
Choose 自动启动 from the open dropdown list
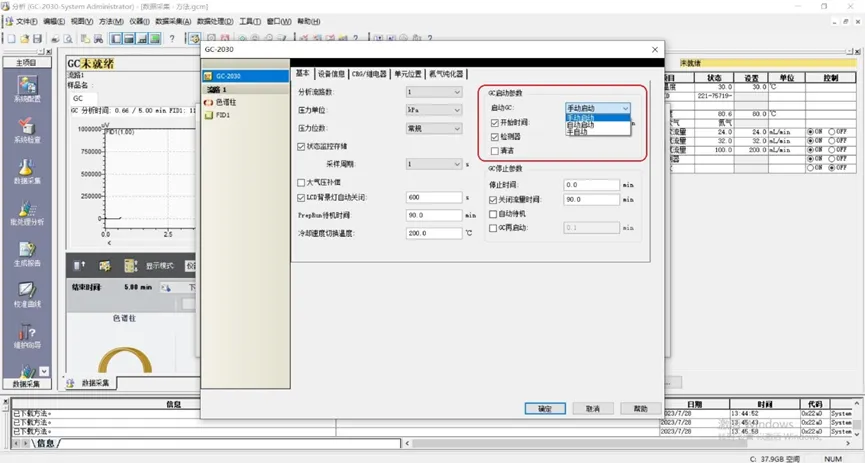(x=581, y=124)
